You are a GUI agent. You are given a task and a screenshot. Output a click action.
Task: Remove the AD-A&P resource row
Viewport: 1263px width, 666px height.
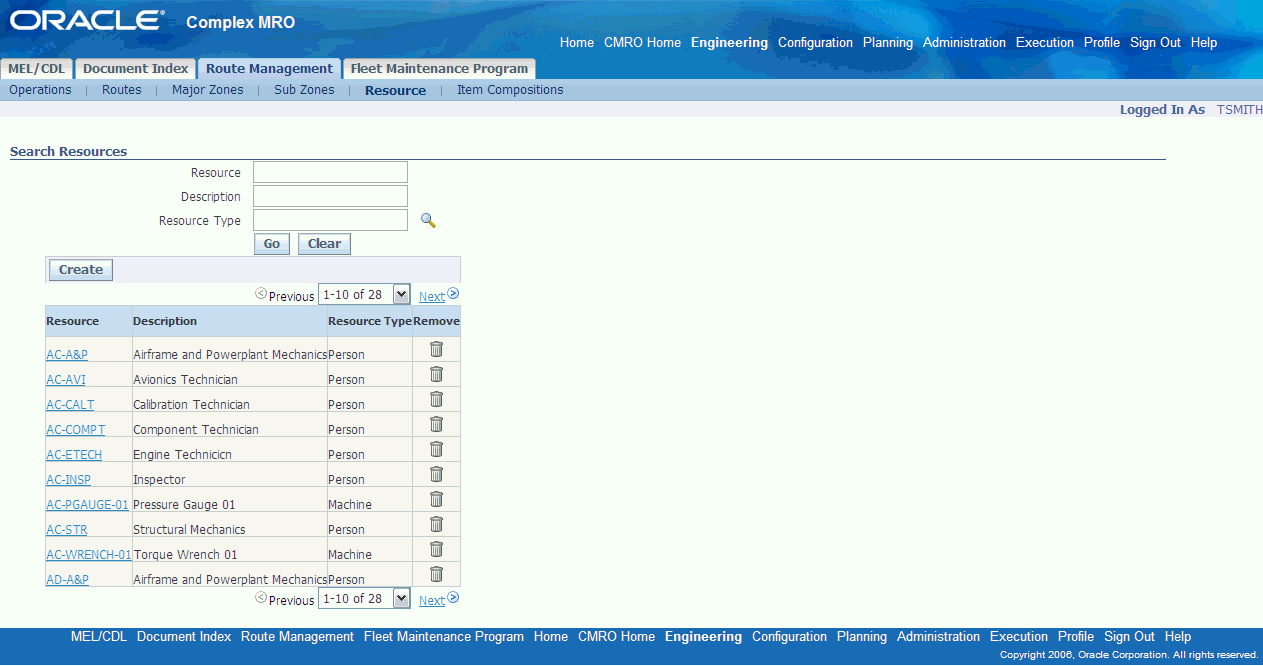(436, 574)
